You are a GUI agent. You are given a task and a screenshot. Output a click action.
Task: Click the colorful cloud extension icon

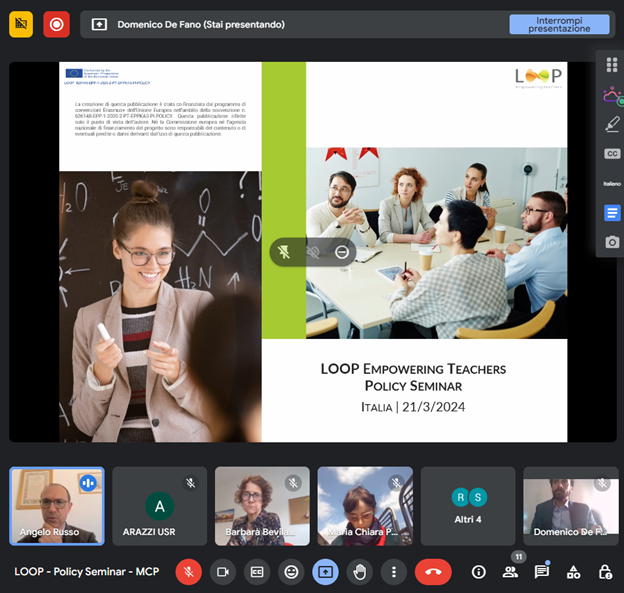[x=613, y=96]
